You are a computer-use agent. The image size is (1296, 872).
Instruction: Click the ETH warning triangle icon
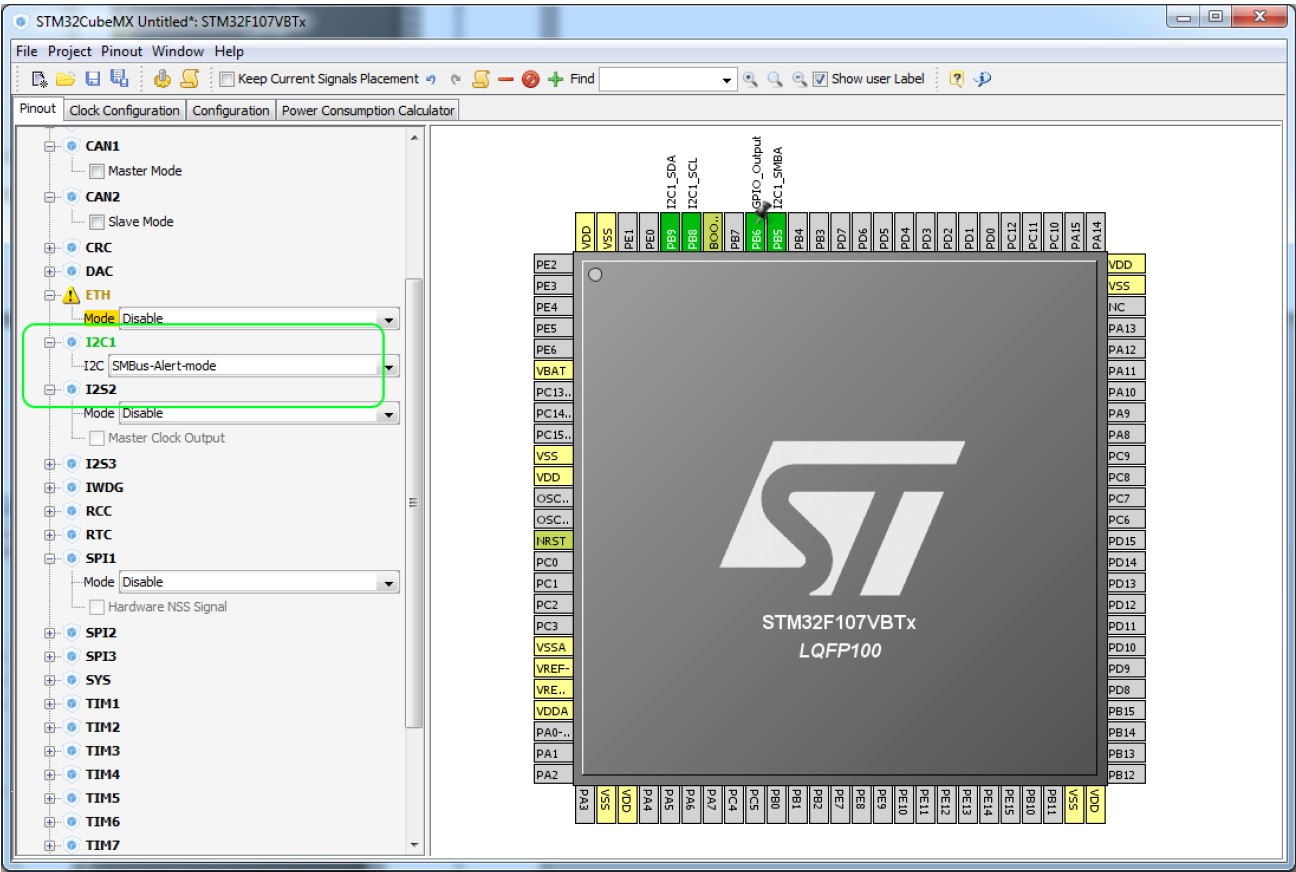tap(71, 295)
